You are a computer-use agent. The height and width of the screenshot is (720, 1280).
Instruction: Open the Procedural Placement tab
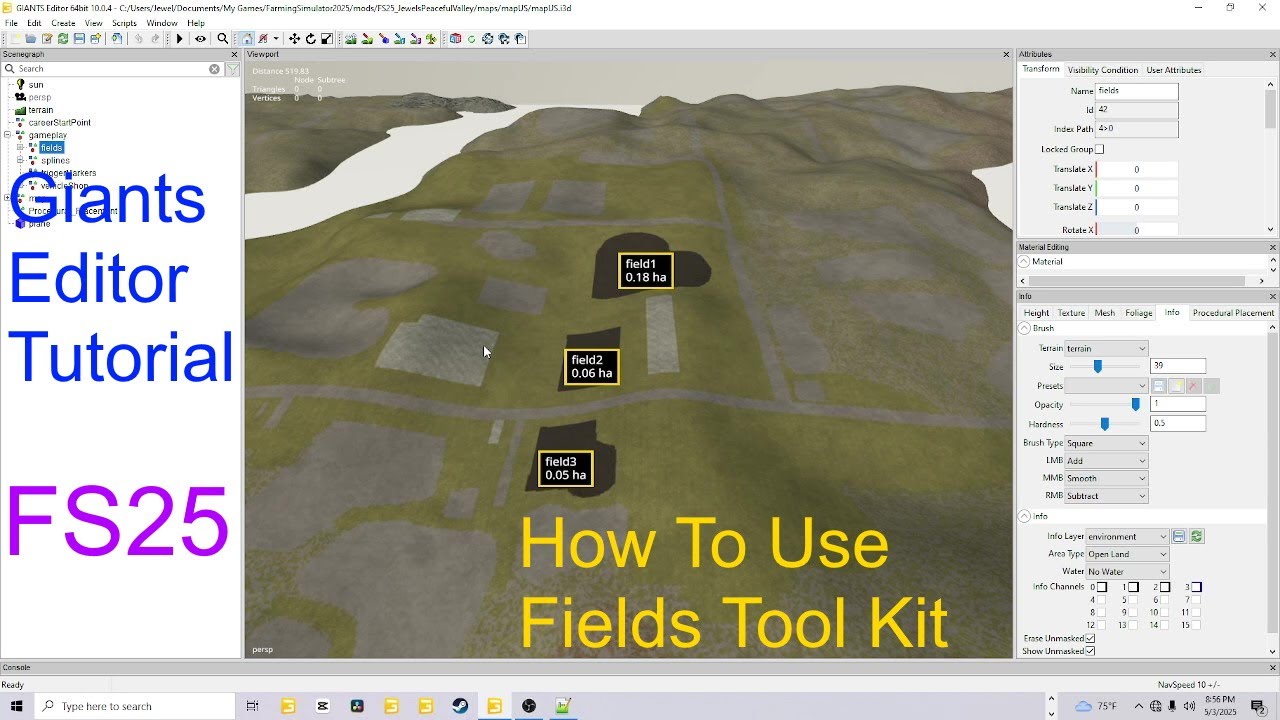[1233, 313]
